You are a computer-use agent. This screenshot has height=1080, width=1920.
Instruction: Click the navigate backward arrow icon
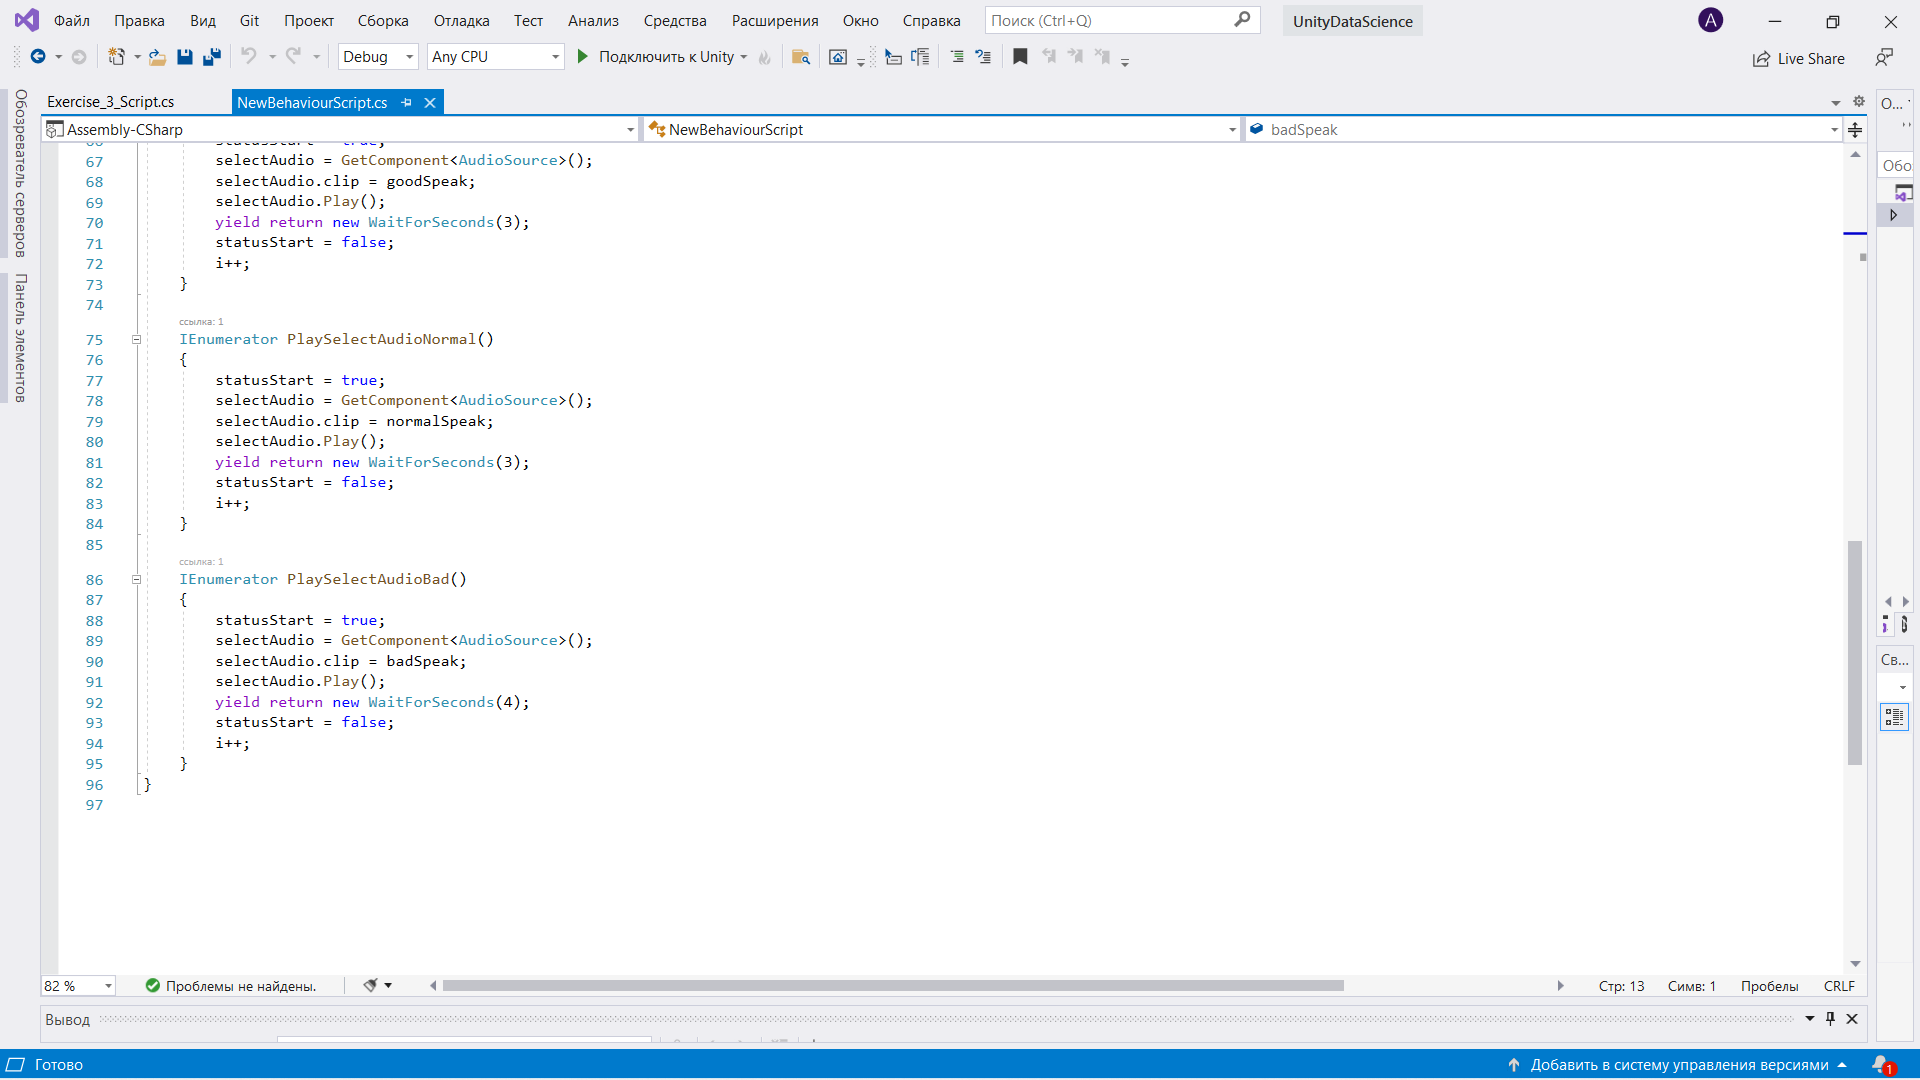click(38, 57)
